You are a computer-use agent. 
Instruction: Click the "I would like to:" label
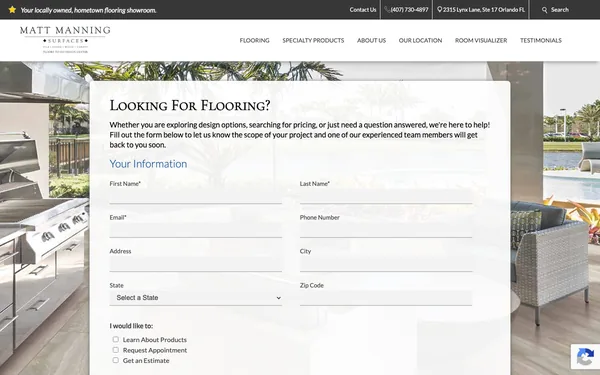[x=131, y=326]
